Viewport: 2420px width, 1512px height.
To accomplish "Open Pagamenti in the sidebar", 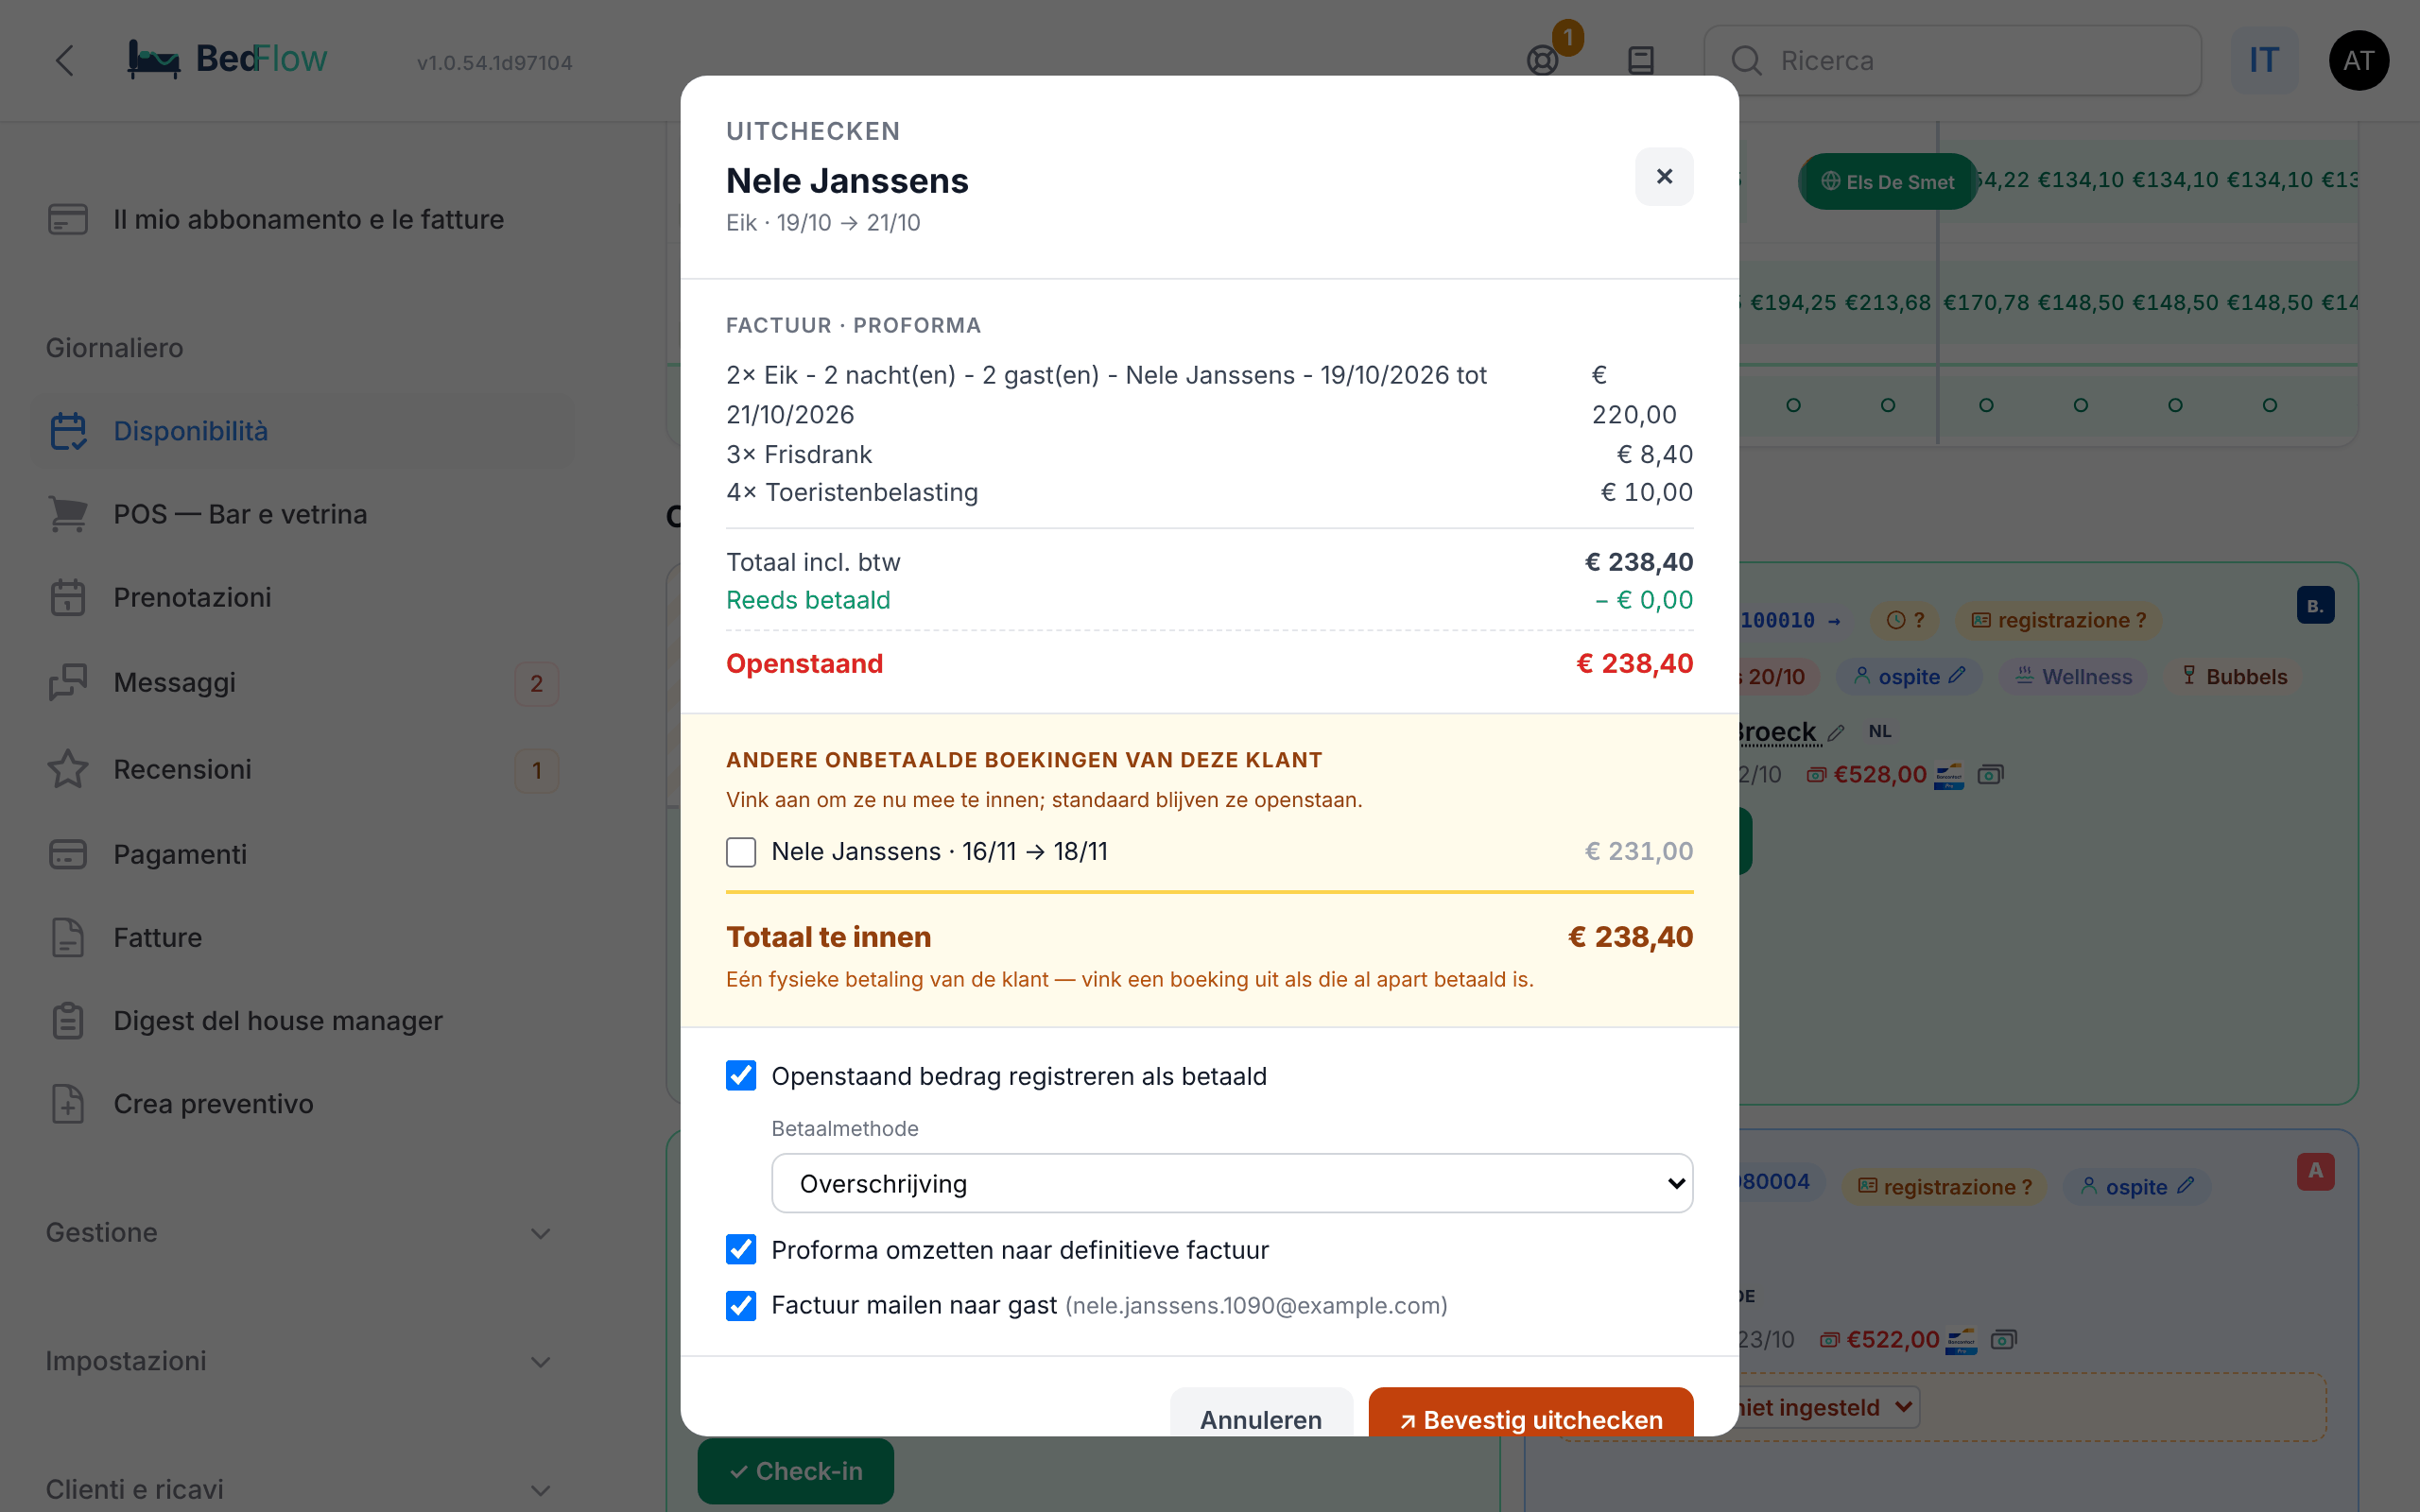I will coord(302,854).
